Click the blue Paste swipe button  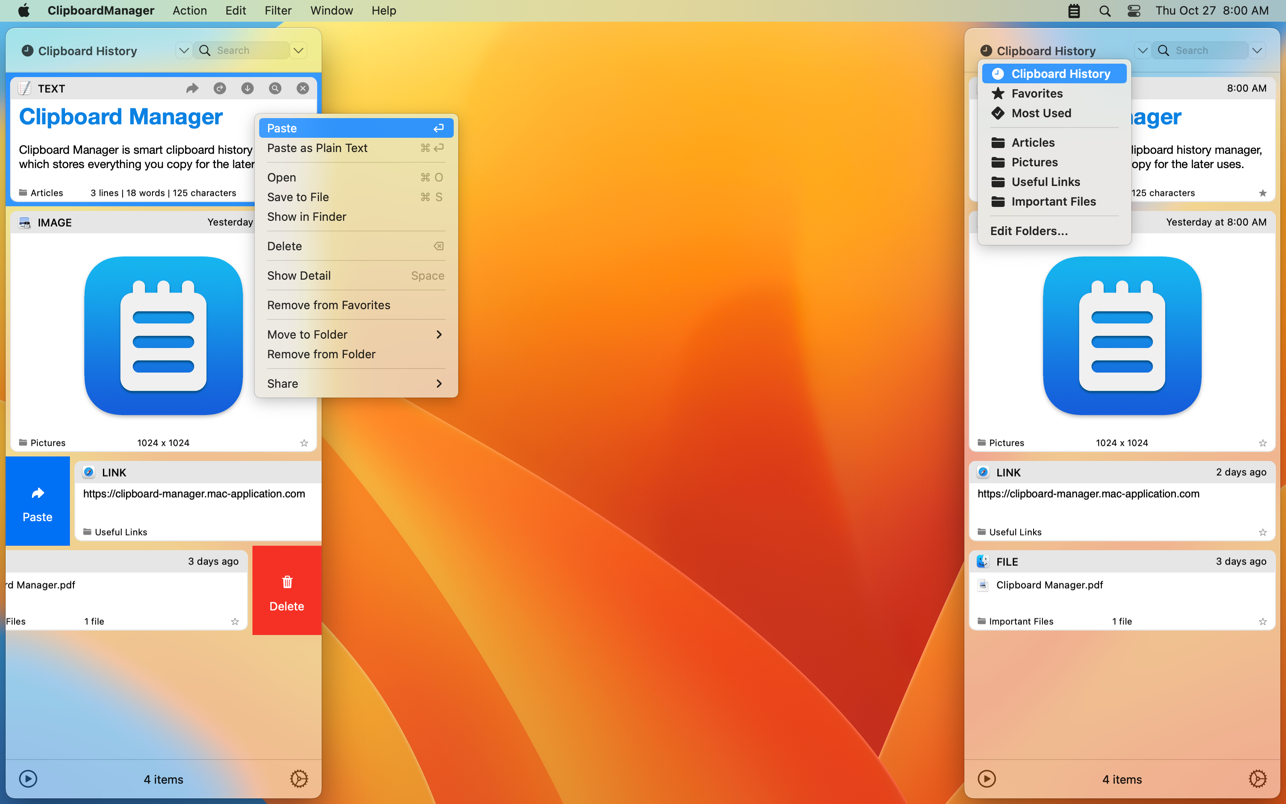tap(38, 502)
